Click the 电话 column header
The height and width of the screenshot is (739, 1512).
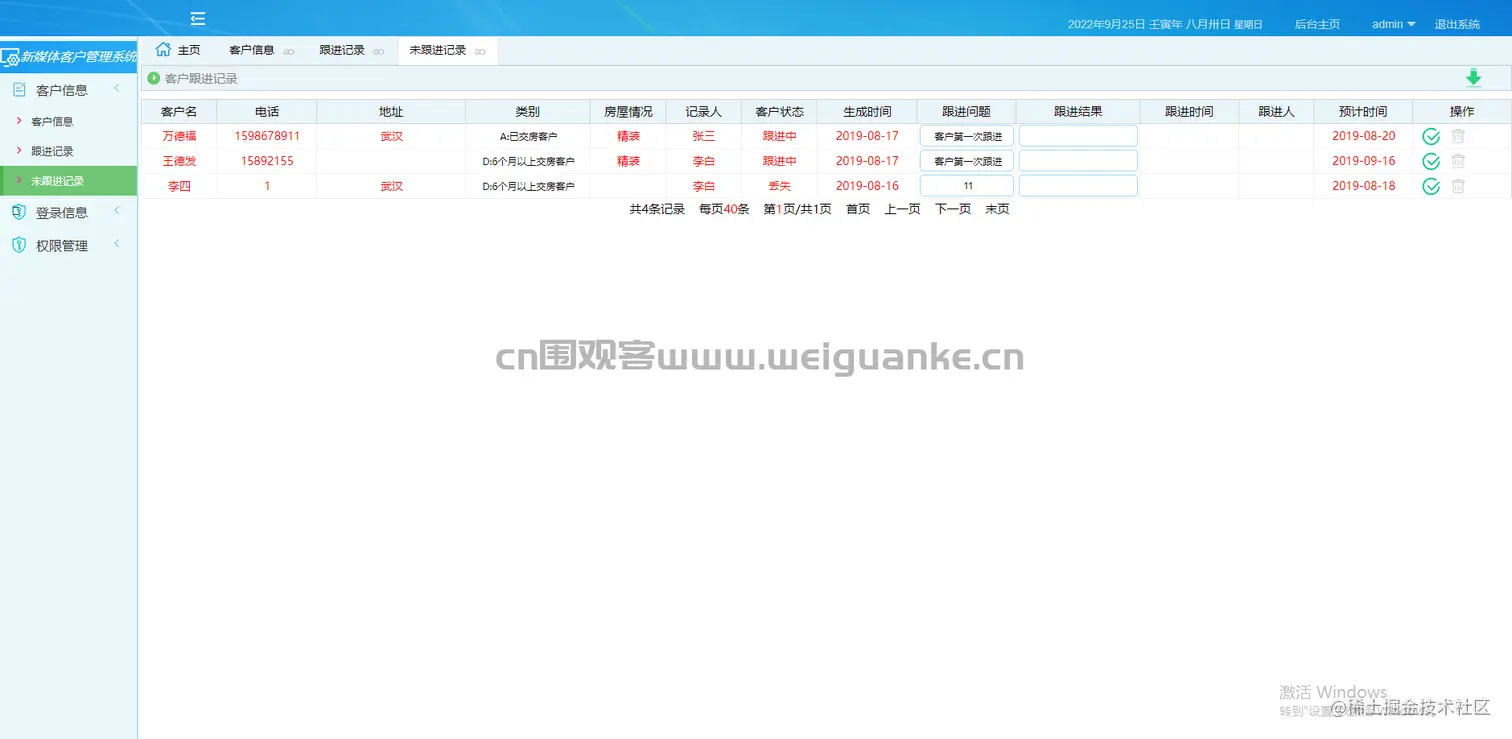(x=267, y=112)
